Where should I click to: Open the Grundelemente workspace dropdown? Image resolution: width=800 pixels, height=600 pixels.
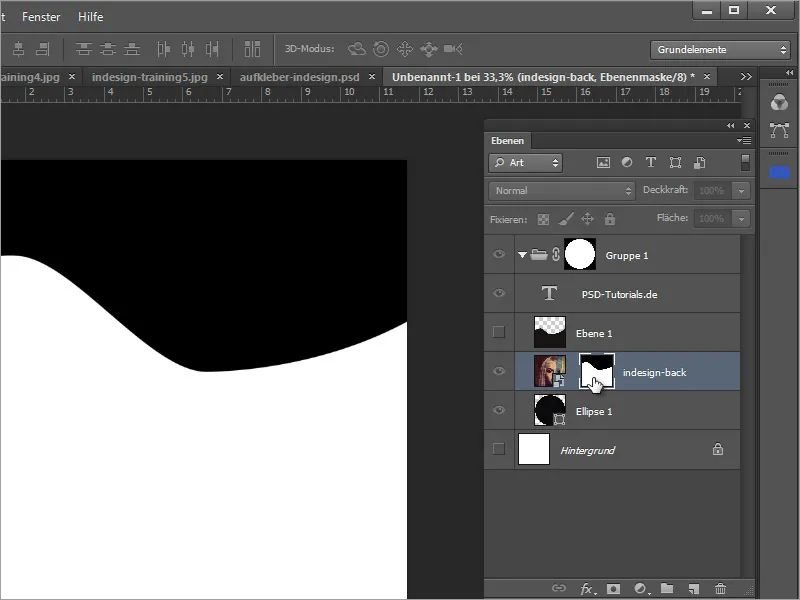click(x=720, y=49)
